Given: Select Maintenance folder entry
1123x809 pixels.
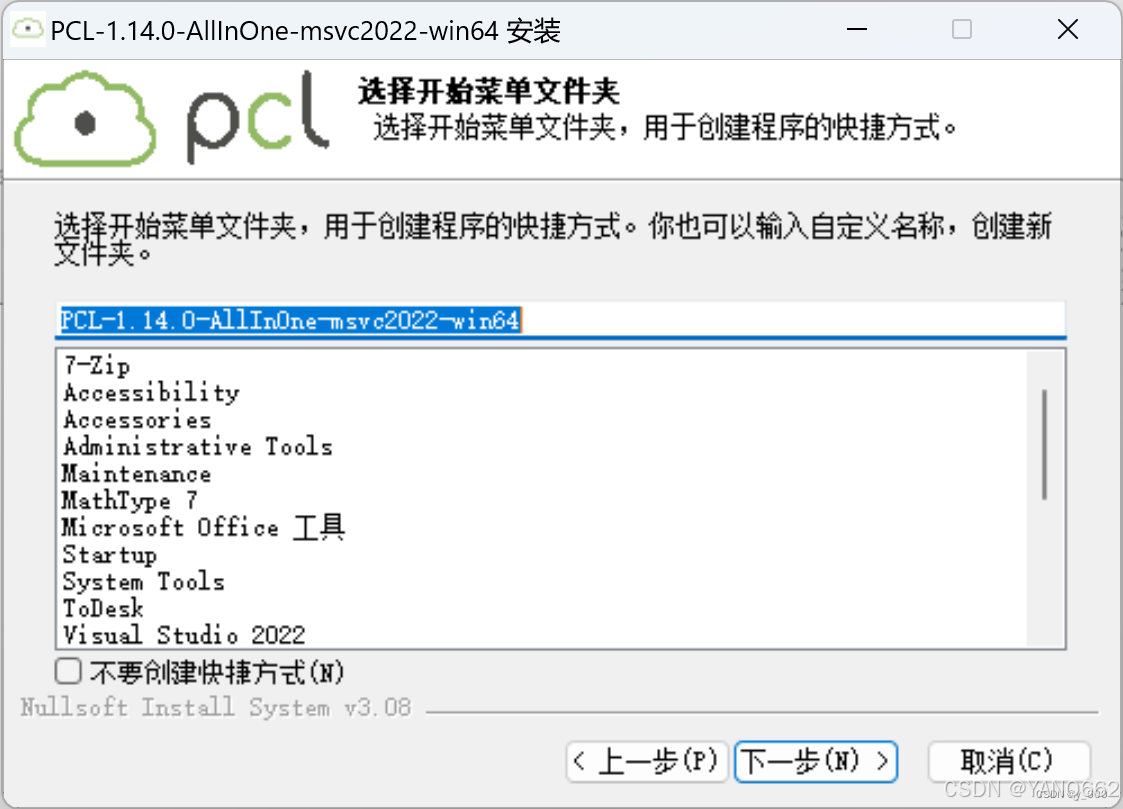Looking at the screenshot, I should tap(137, 474).
